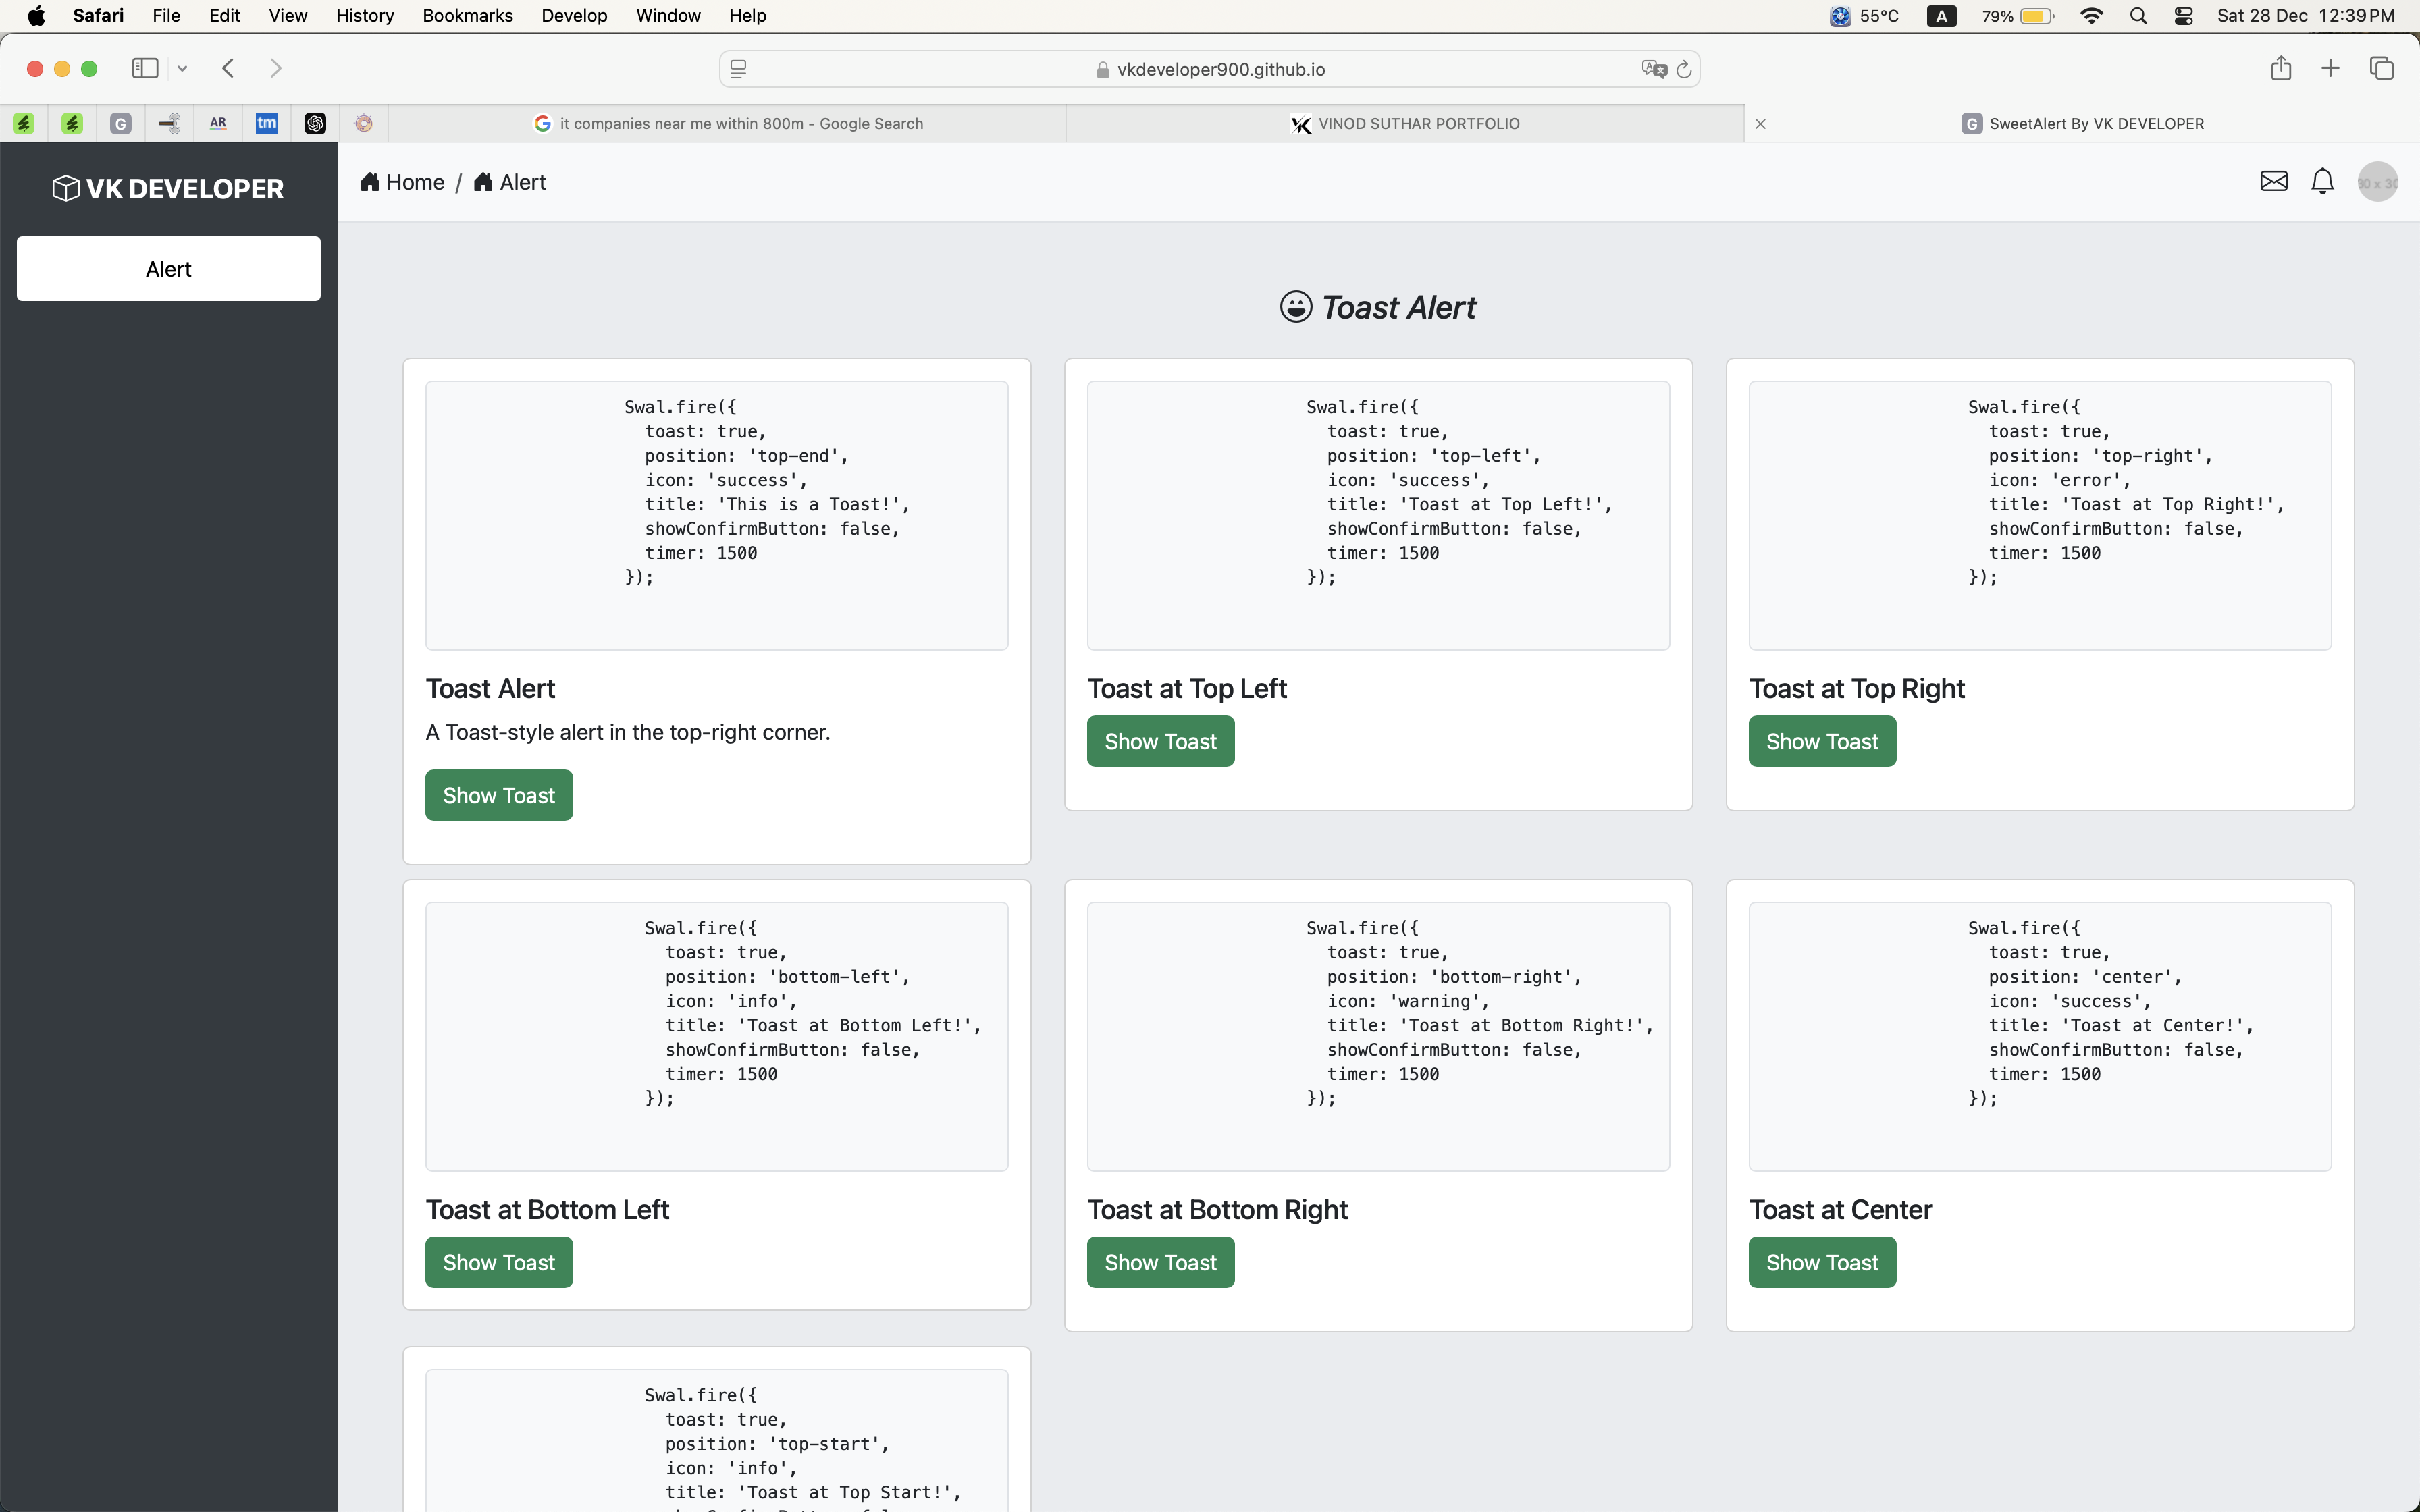Click Show Toast under Toast at Top Right
The height and width of the screenshot is (1512, 2420).
point(1822,741)
